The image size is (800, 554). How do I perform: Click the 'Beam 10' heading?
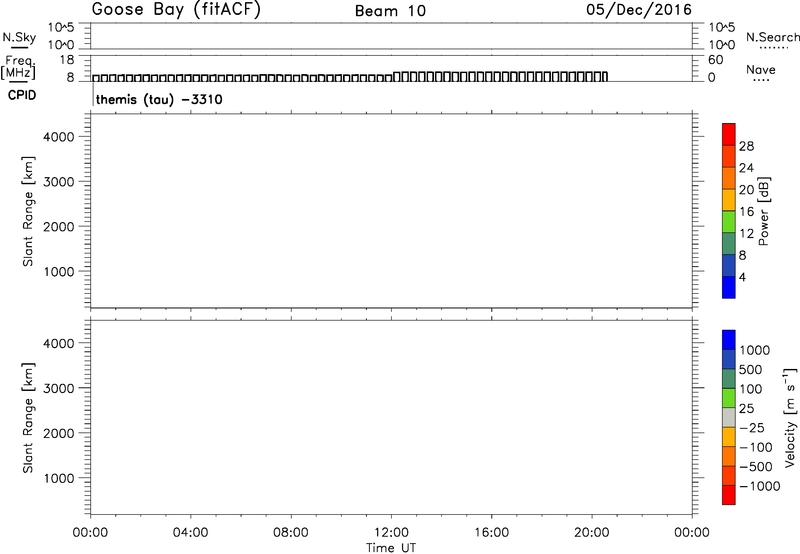390,11
